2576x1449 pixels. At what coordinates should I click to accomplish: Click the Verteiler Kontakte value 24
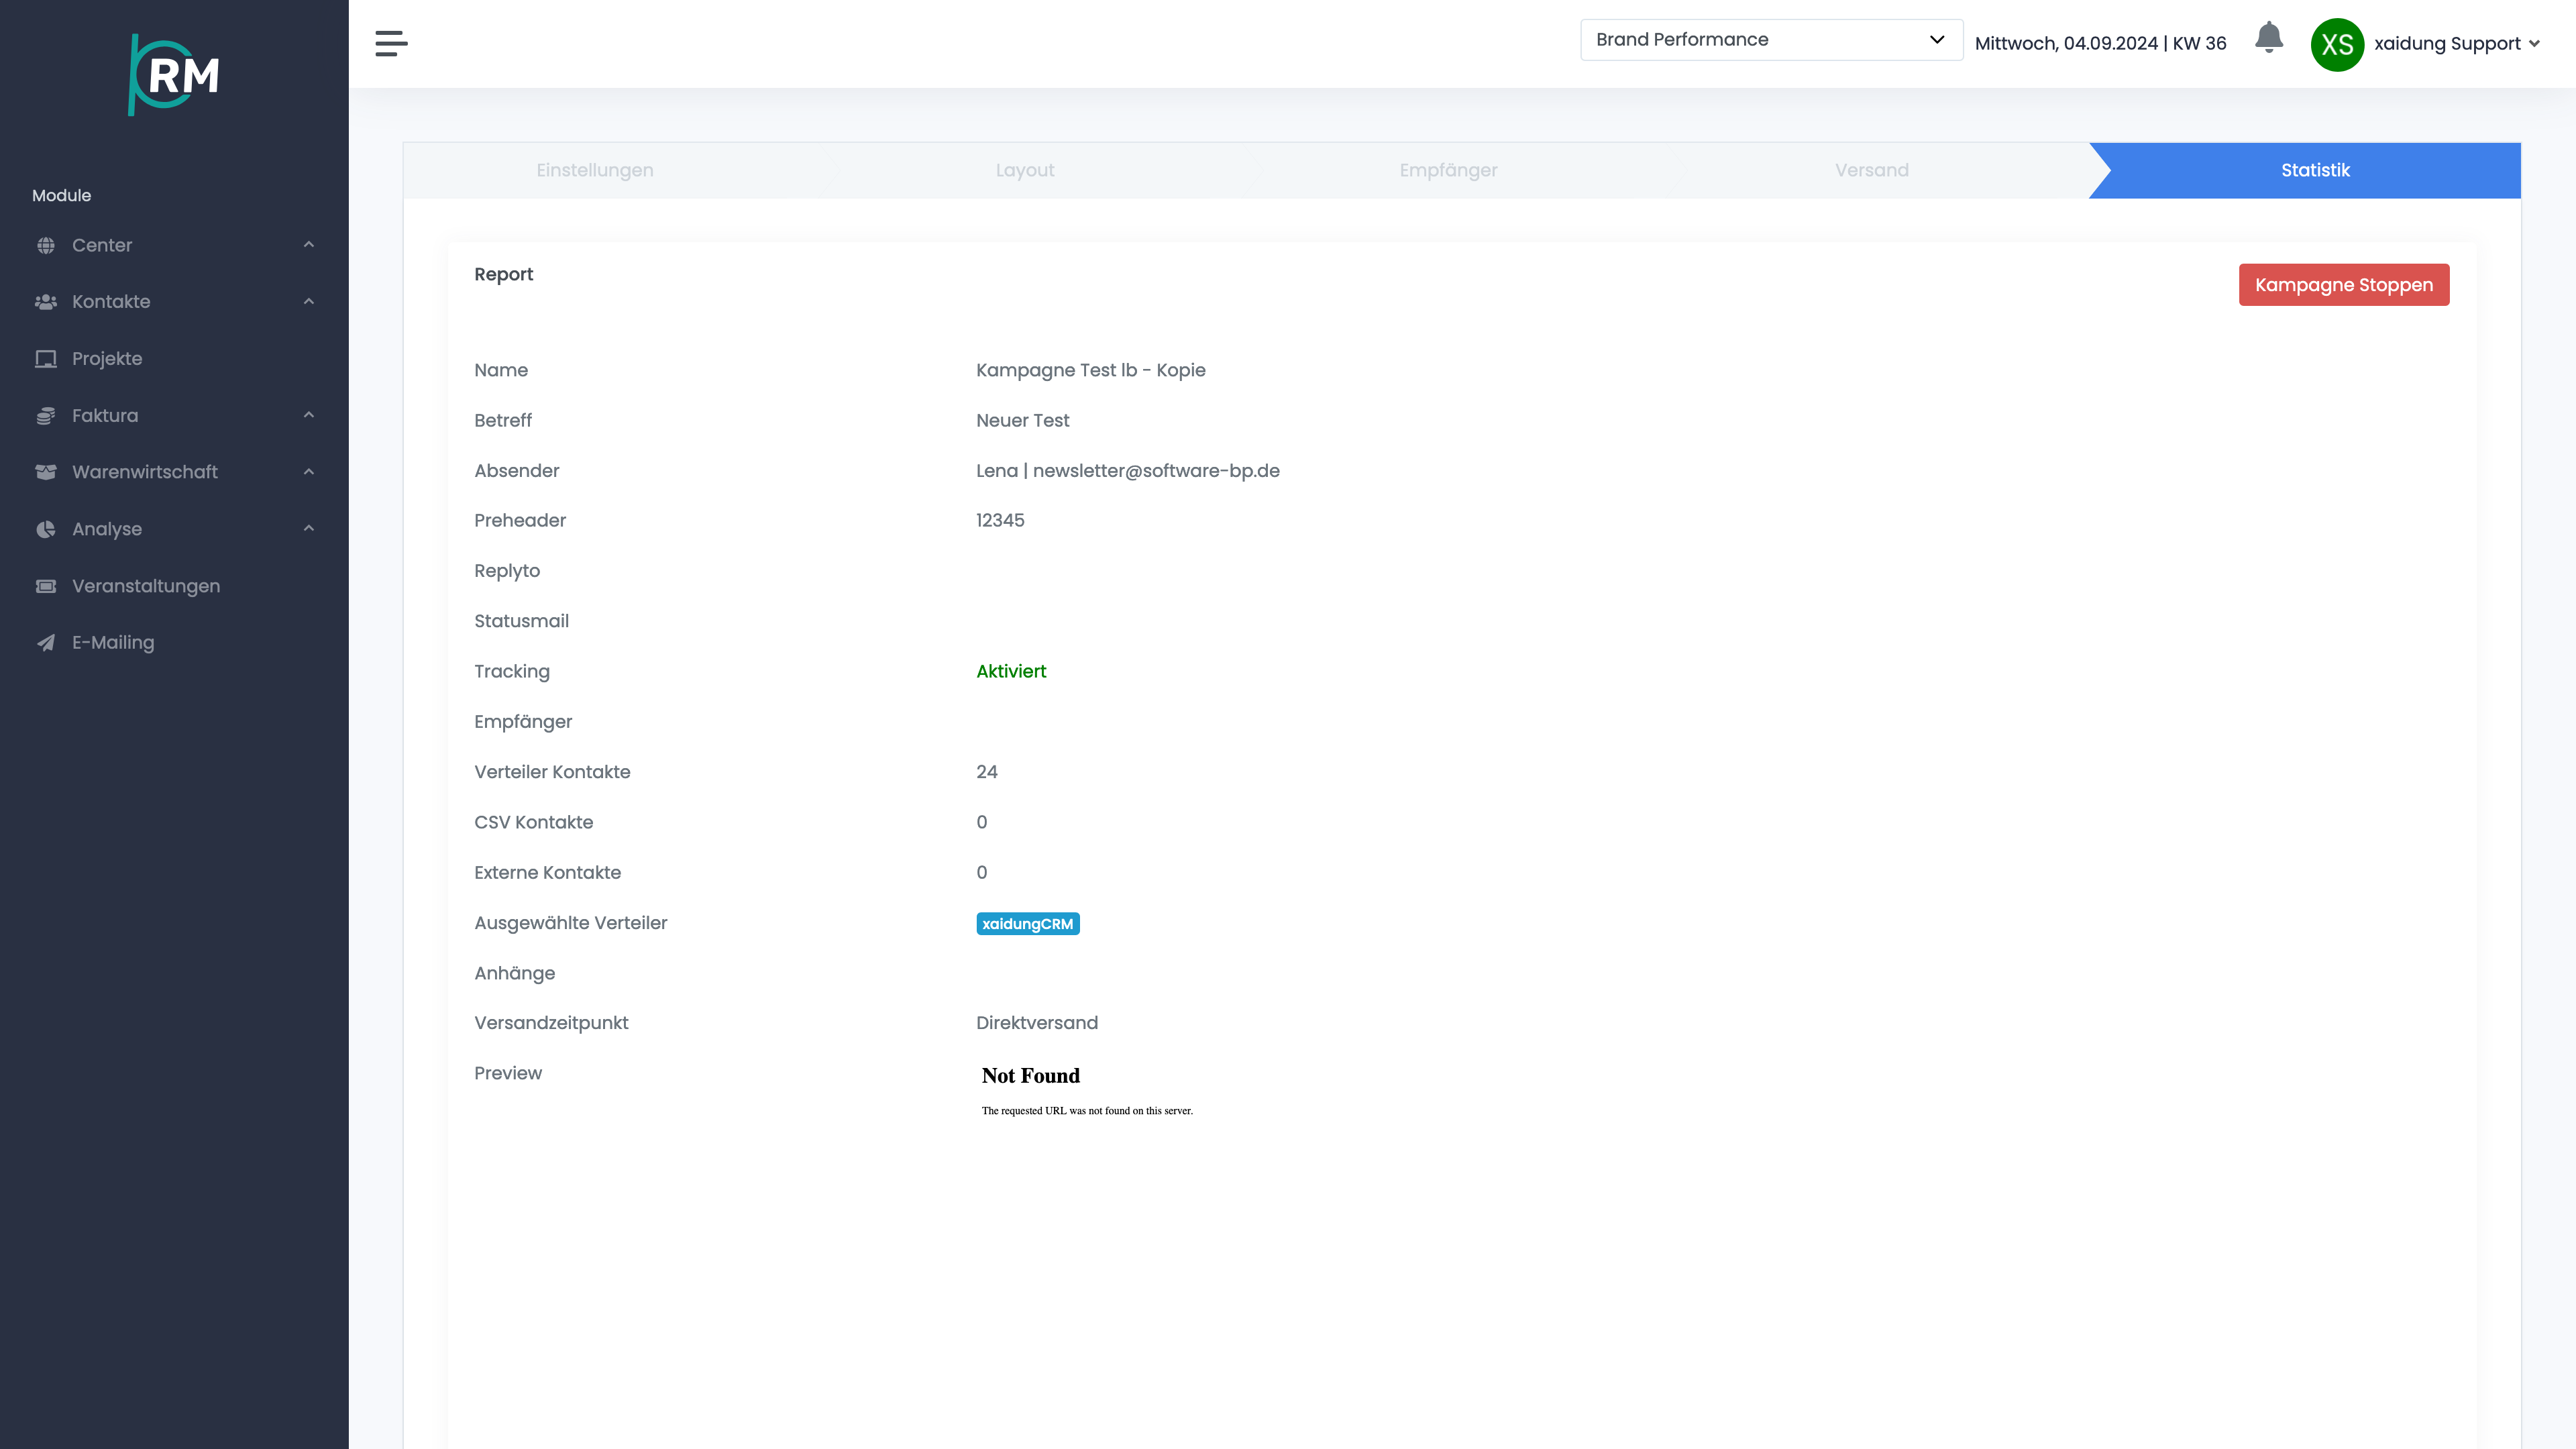point(987,772)
